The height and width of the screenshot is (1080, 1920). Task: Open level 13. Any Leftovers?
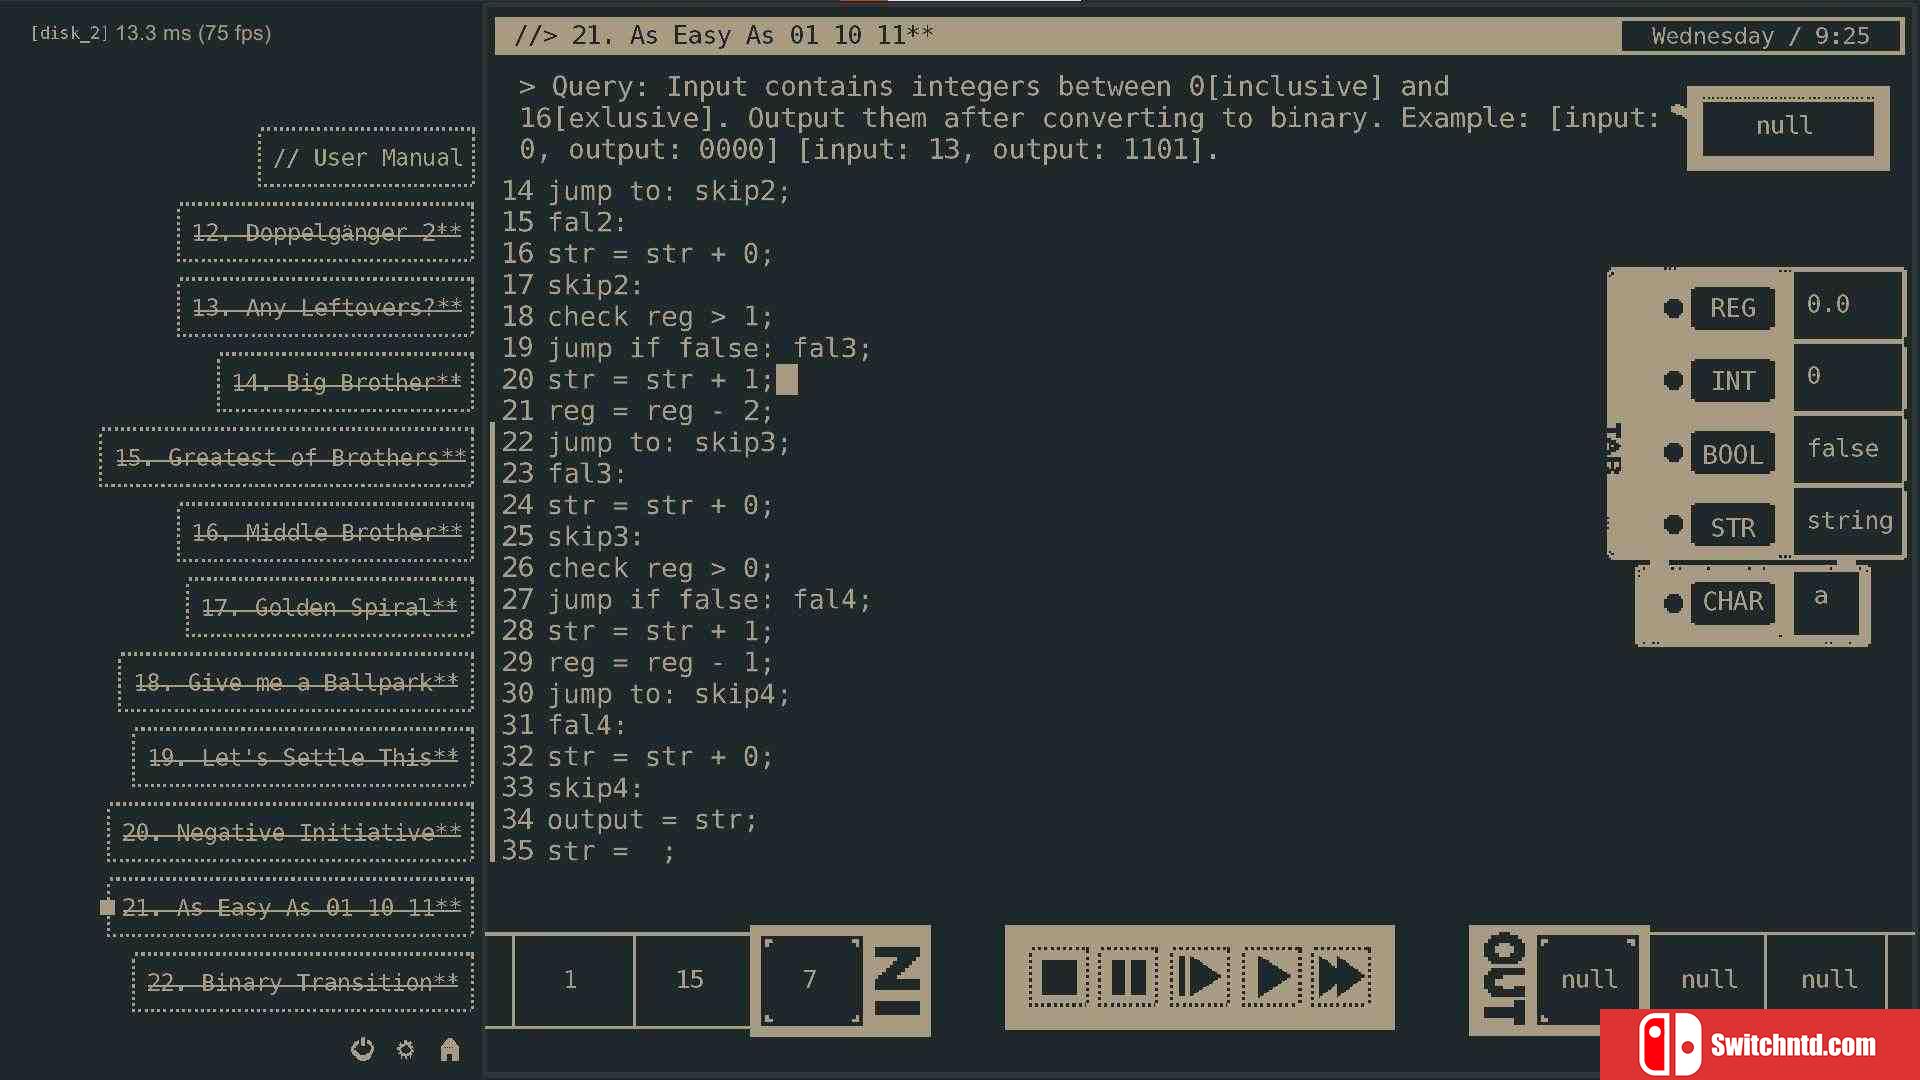tap(326, 307)
